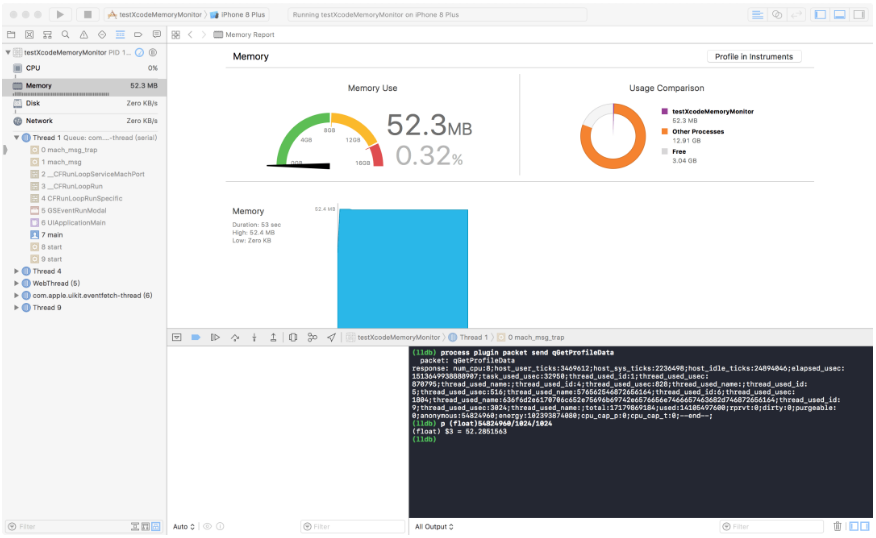
Task: Click the Quick Look eye icon
Action: pos(207,526)
